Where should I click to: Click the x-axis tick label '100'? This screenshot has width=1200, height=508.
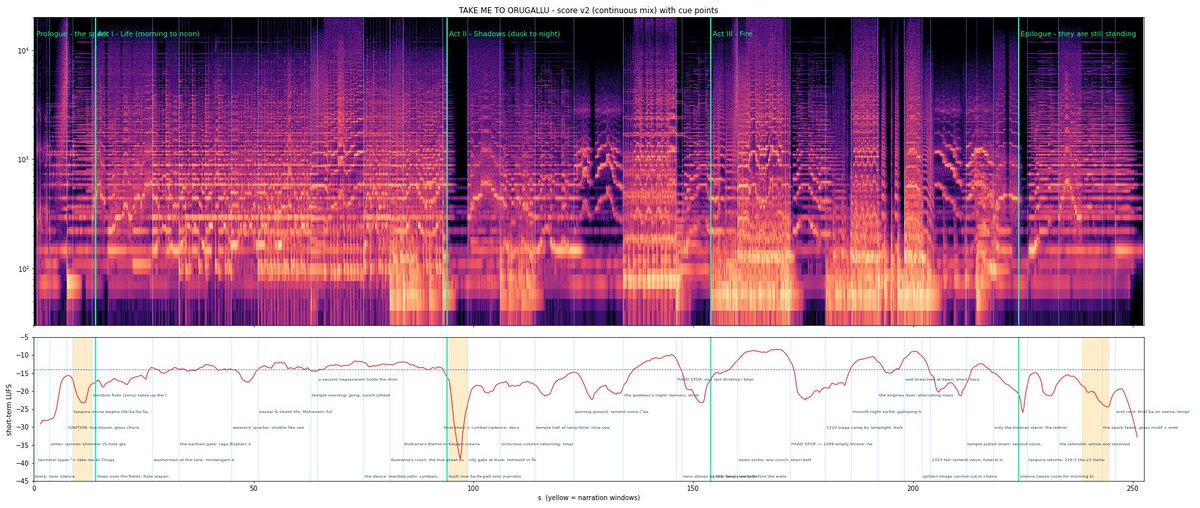[473, 488]
